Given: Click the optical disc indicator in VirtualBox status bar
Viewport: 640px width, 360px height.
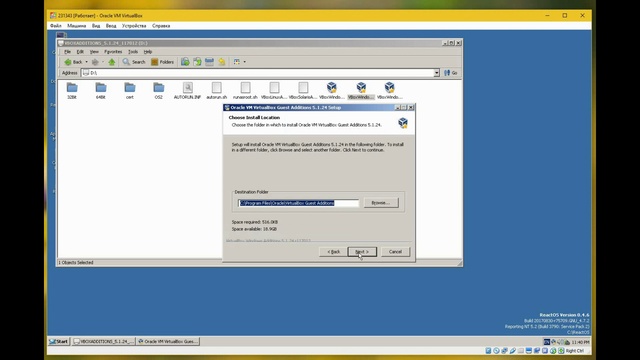Looking at the screenshot, I should [496, 351].
